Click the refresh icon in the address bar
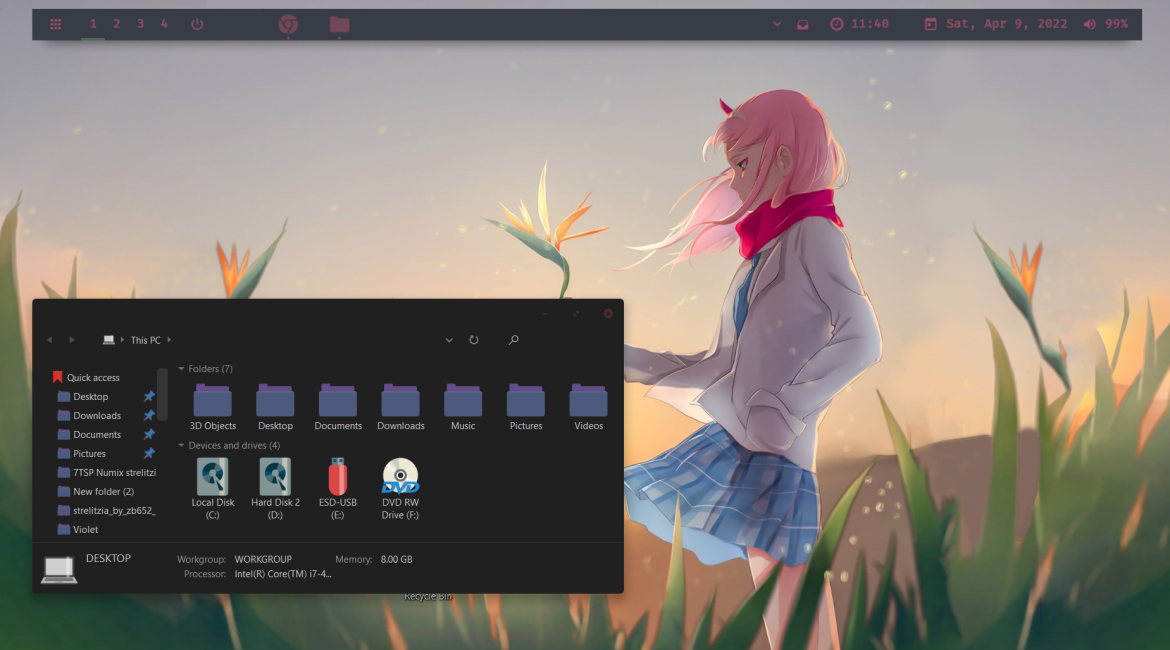Viewport: 1170px width, 650px height. click(474, 340)
